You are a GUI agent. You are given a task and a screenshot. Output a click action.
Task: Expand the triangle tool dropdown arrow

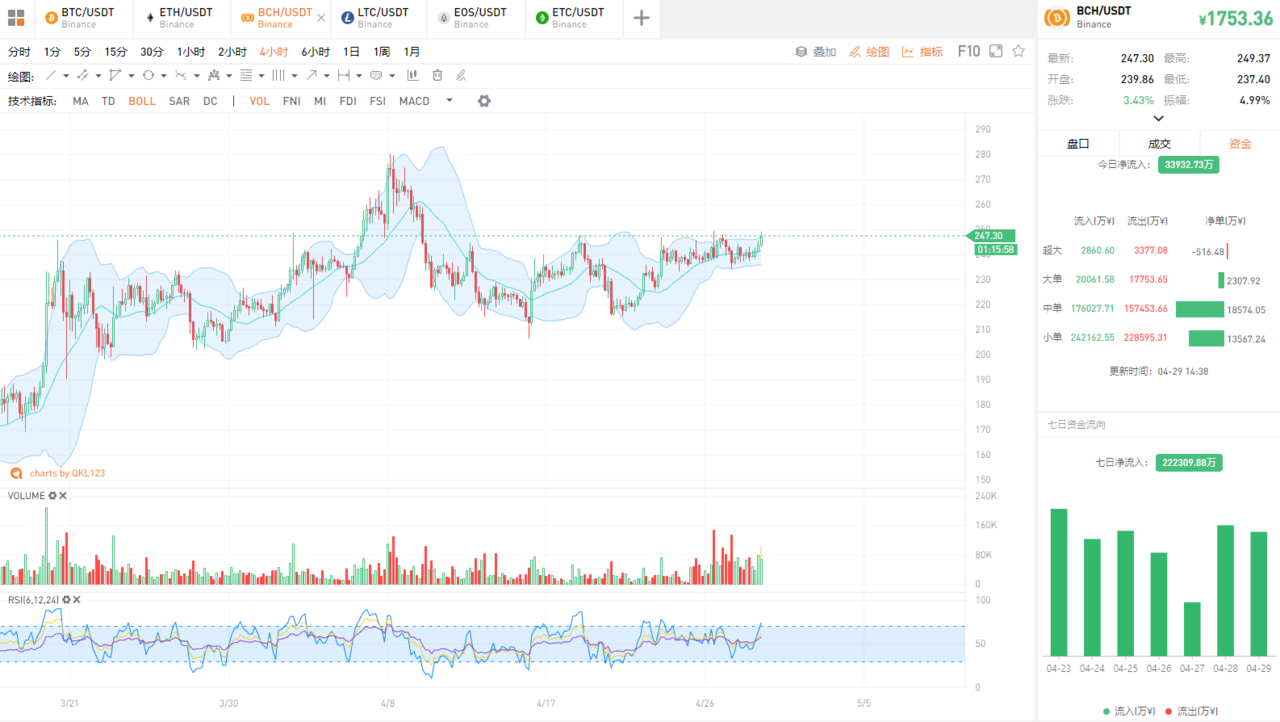(131, 76)
